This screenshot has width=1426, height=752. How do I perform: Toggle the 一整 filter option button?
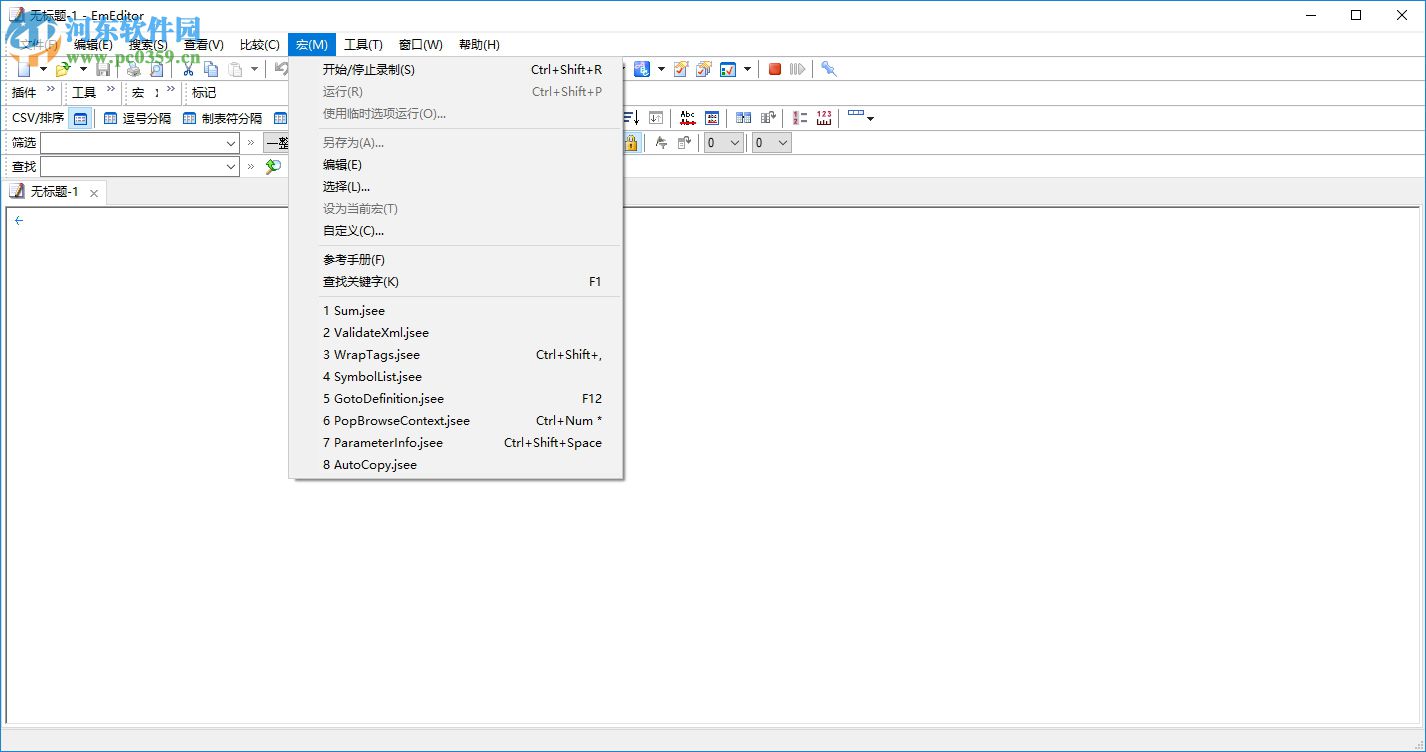(278, 142)
